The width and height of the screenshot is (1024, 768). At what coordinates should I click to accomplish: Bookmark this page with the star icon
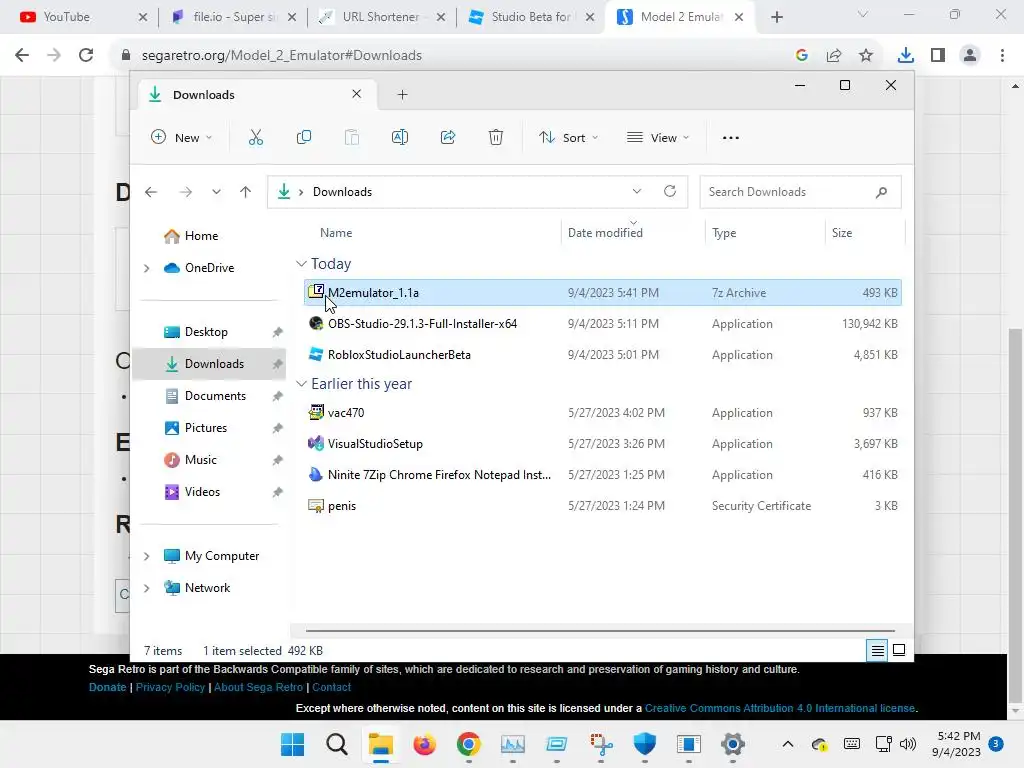click(x=866, y=56)
